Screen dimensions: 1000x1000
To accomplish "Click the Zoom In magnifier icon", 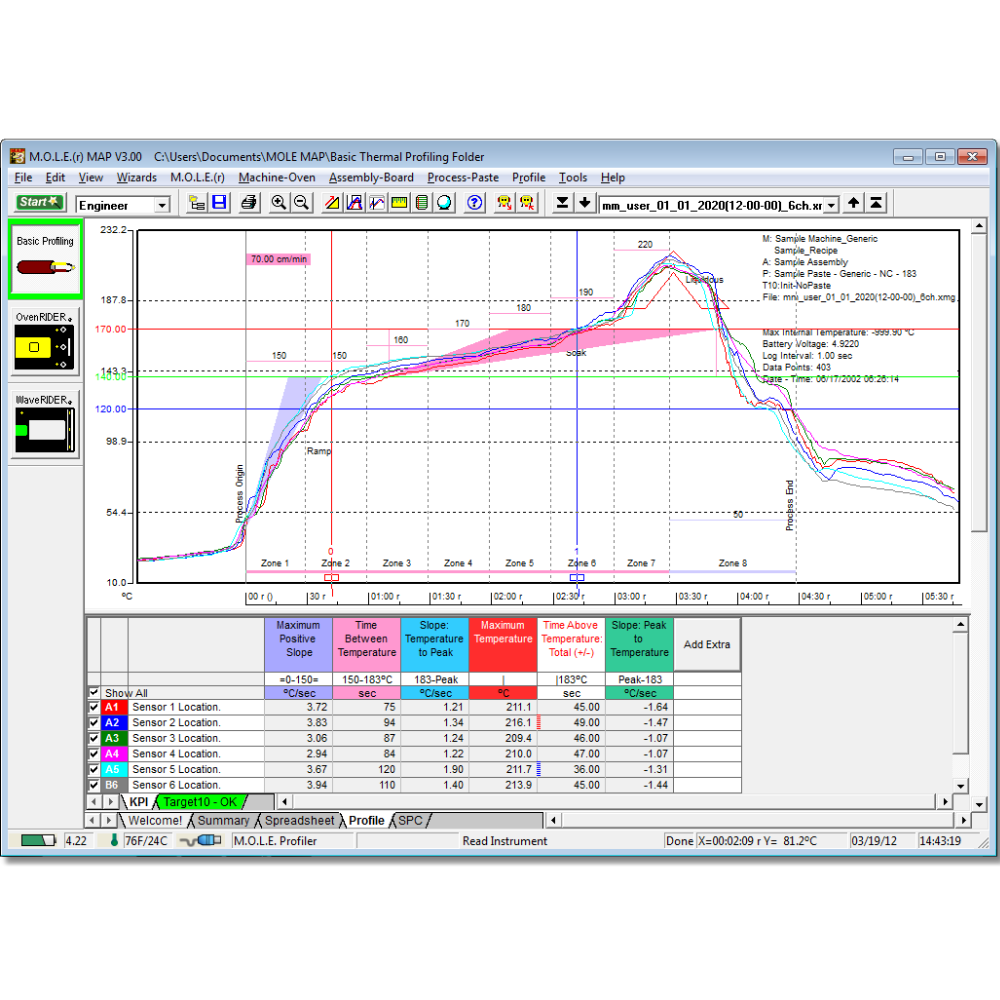I will [279, 203].
